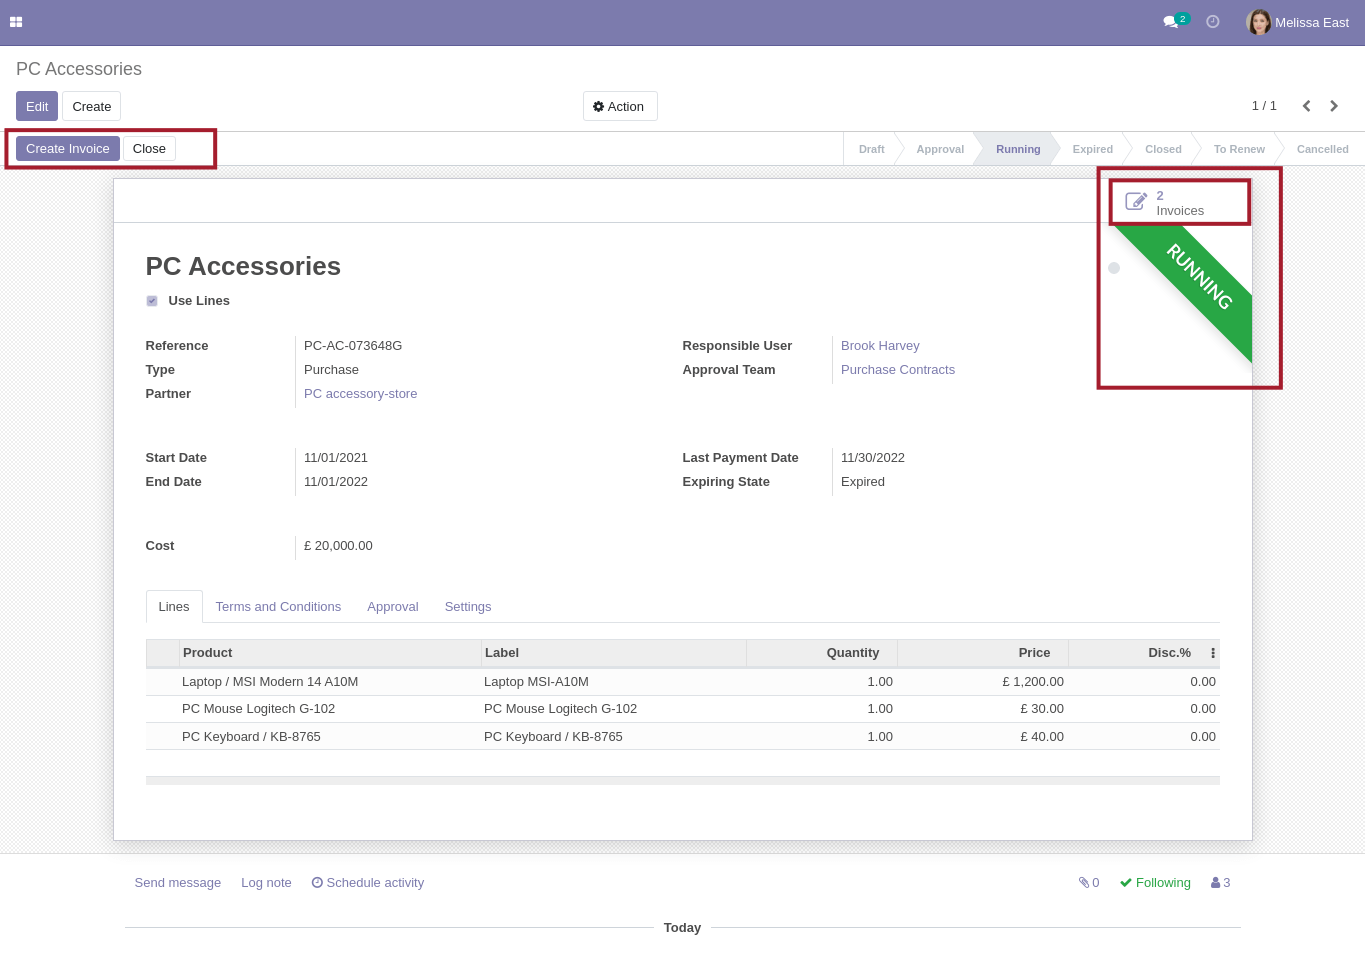Click the Create Invoice button
The width and height of the screenshot is (1365, 954).
68,149
